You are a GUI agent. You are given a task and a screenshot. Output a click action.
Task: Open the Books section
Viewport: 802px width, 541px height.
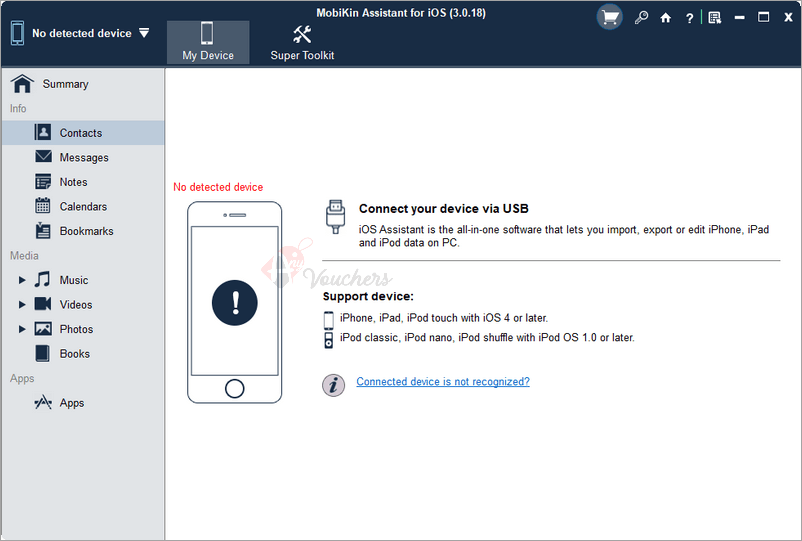point(74,354)
